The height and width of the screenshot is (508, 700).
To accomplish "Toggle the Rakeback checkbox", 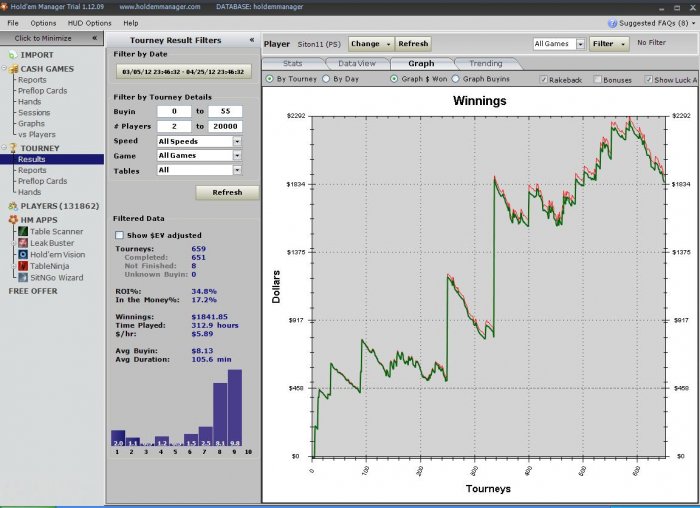I will (x=543, y=79).
